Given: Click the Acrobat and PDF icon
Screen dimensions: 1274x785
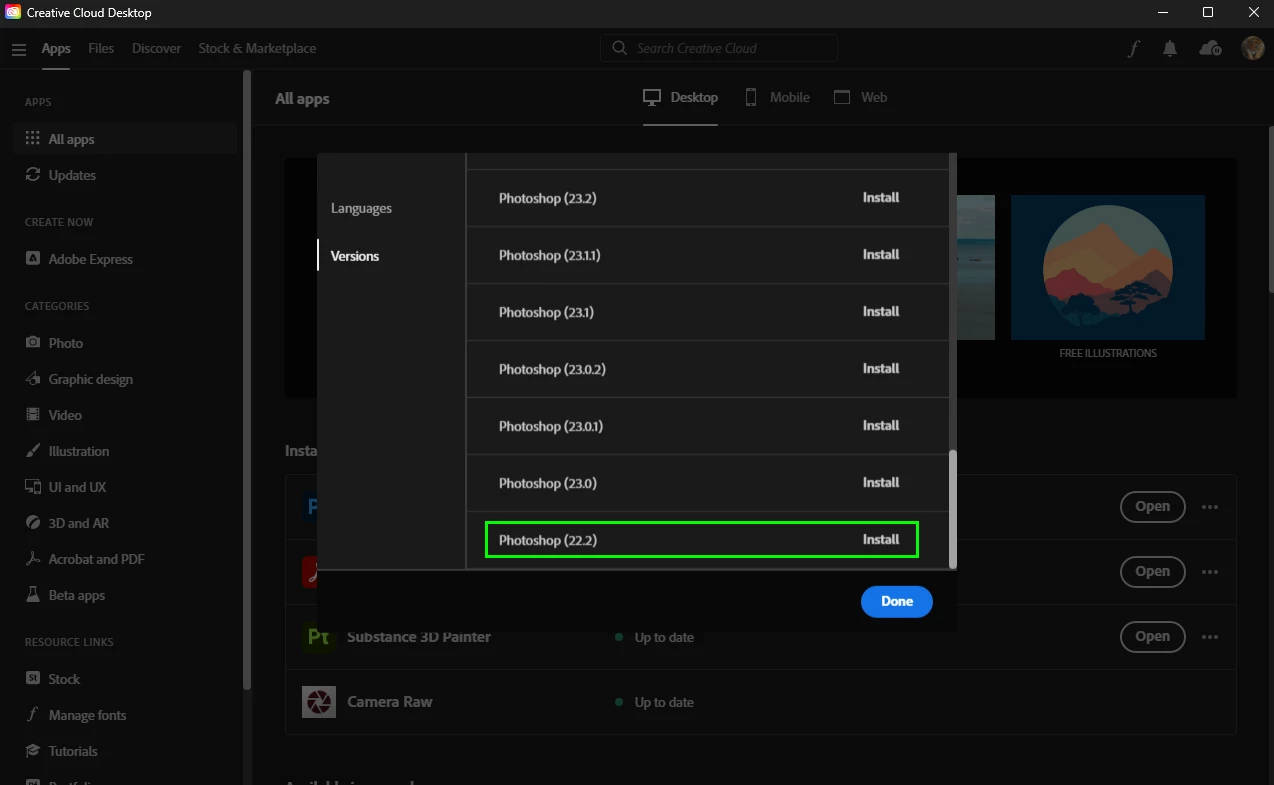Looking at the screenshot, I should click(x=32, y=559).
